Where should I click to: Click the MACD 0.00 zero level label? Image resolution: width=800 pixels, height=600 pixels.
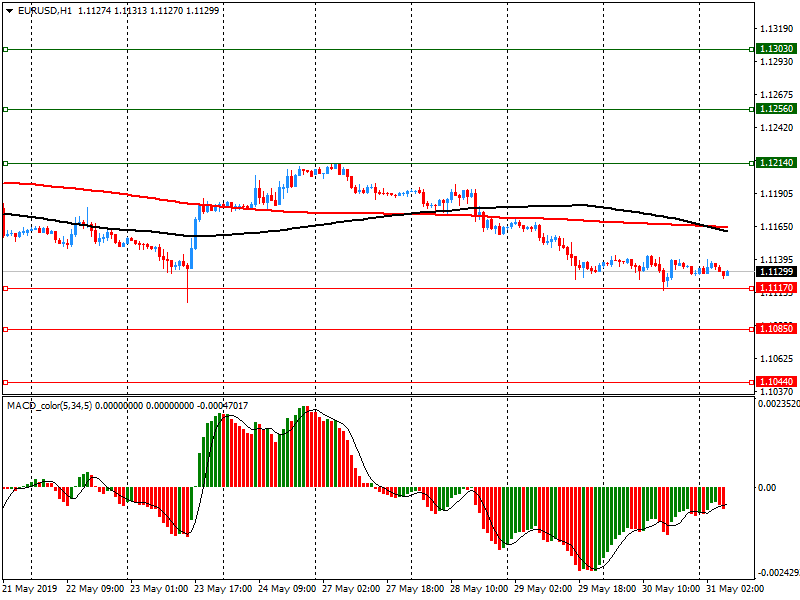(768, 488)
